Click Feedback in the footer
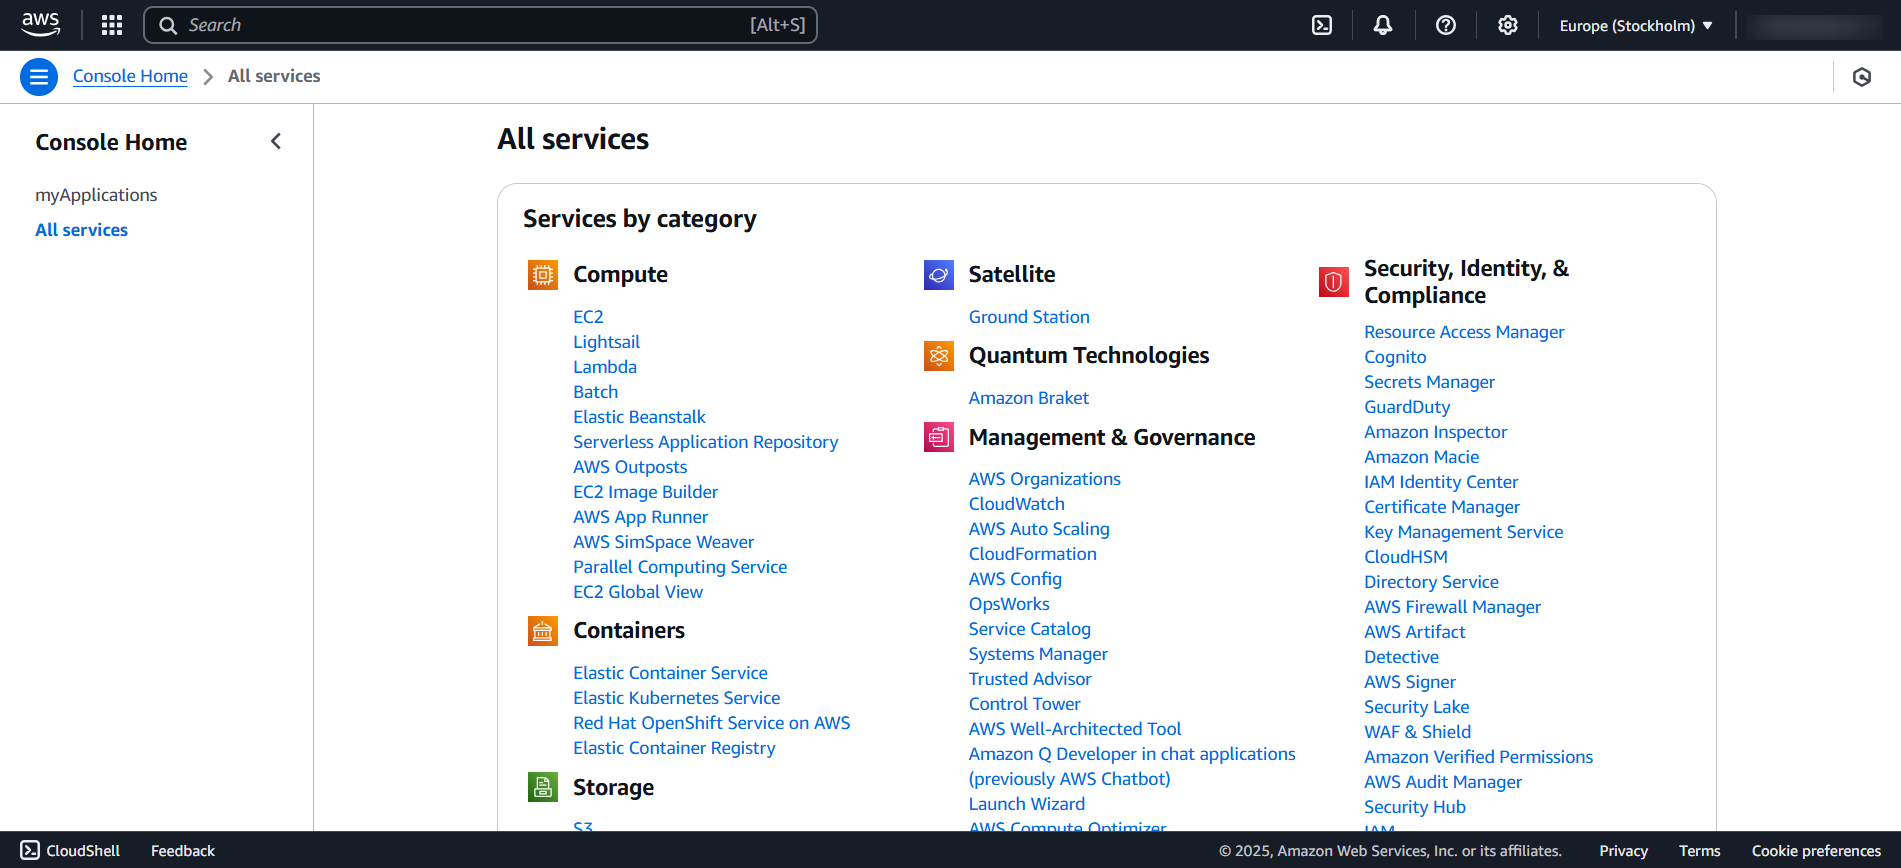 click(183, 851)
